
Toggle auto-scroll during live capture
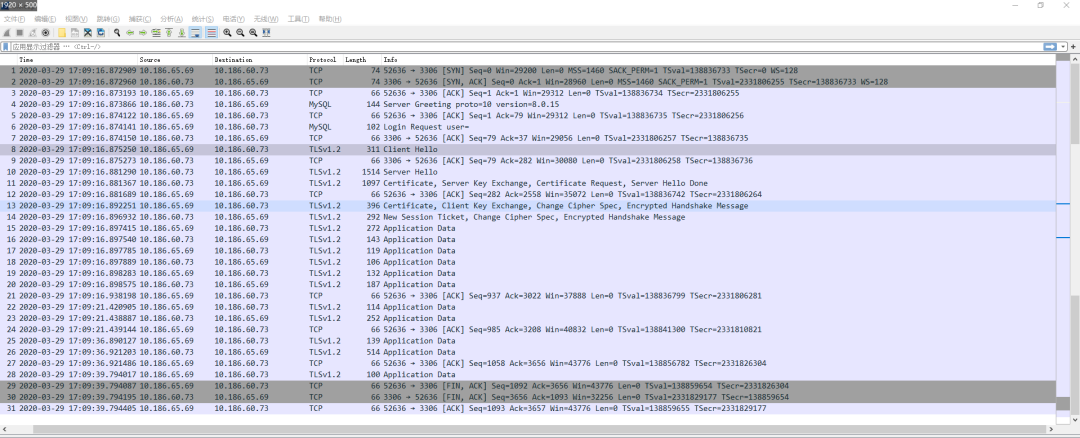[195, 32]
